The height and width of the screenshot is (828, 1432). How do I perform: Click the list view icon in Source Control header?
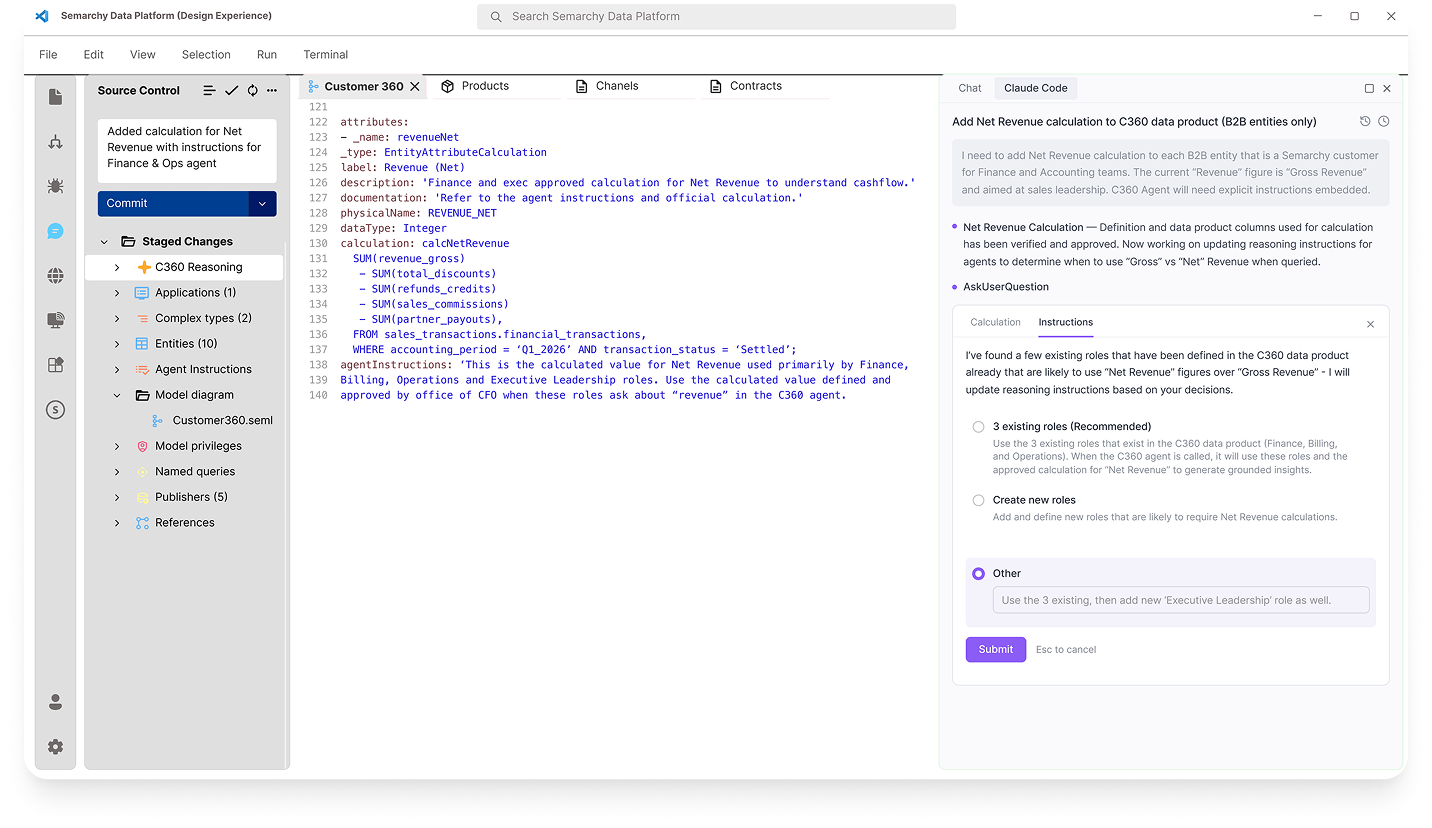209,90
